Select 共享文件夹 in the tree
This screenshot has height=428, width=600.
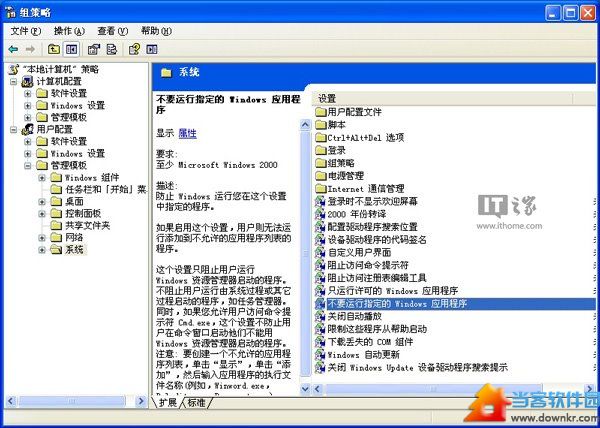[88, 226]
